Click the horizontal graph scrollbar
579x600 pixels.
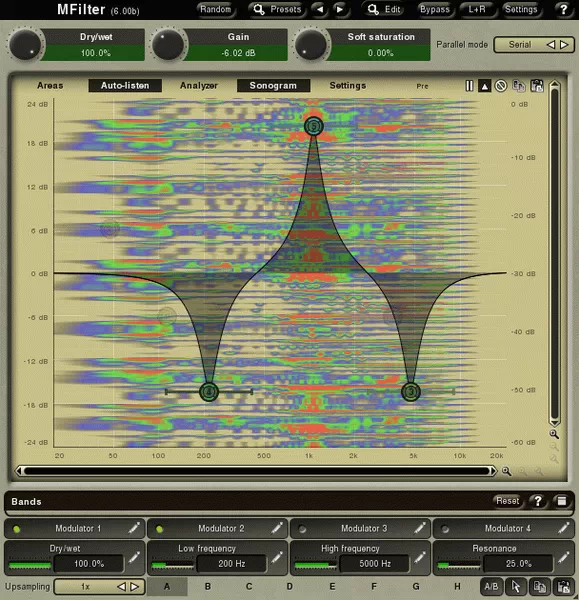[256, 471]
